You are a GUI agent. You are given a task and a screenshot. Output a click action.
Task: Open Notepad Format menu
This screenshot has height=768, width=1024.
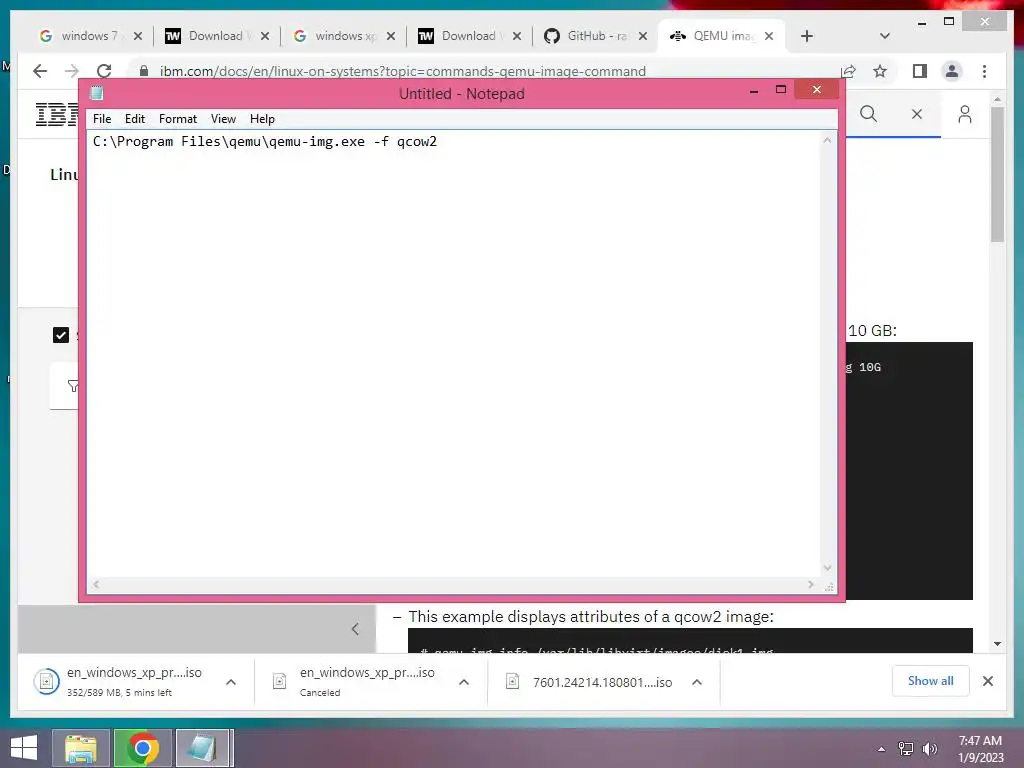coord(178,119)
